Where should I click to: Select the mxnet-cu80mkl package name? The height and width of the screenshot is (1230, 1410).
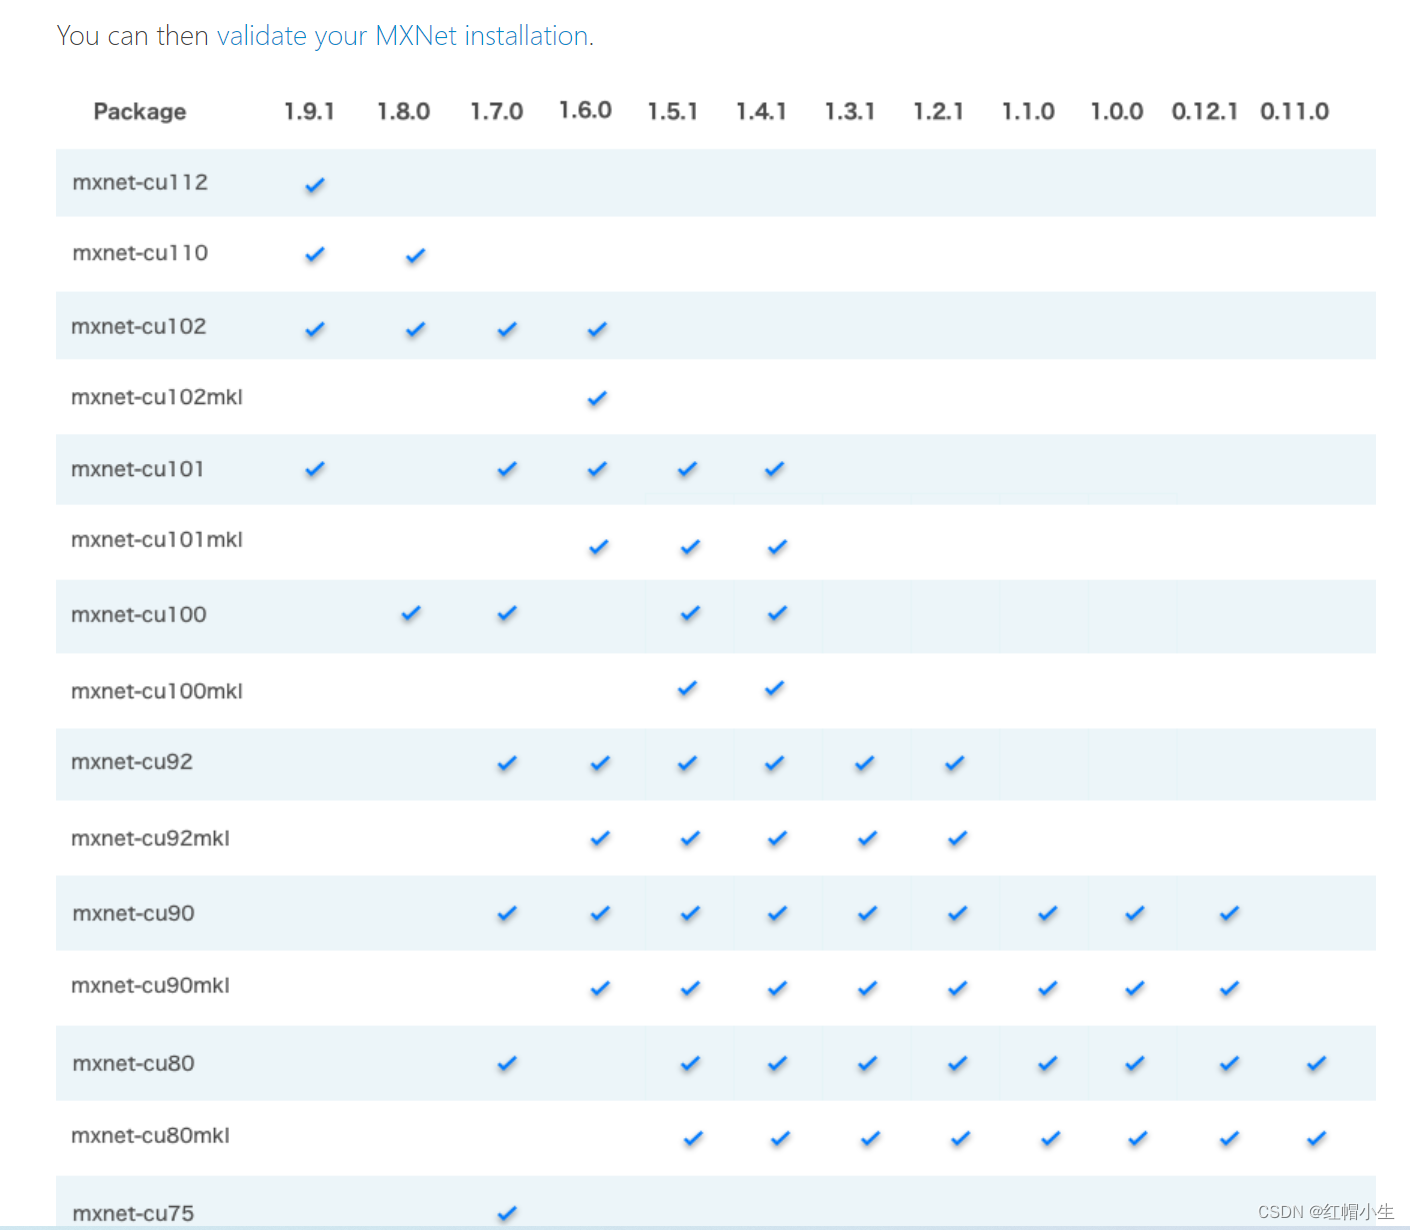pos(151,1135)
